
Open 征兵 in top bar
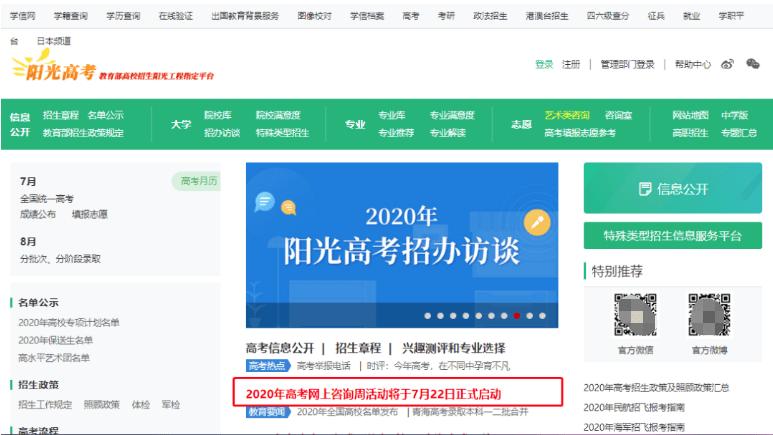point(656,16)
